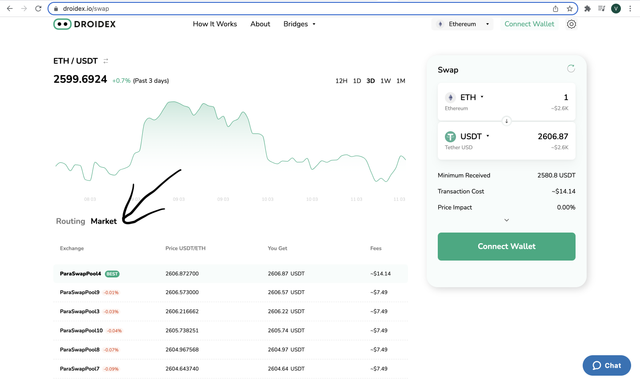This screenshot has height=382, width=640.
Task: Open the Chat widget
Action: 607,365
